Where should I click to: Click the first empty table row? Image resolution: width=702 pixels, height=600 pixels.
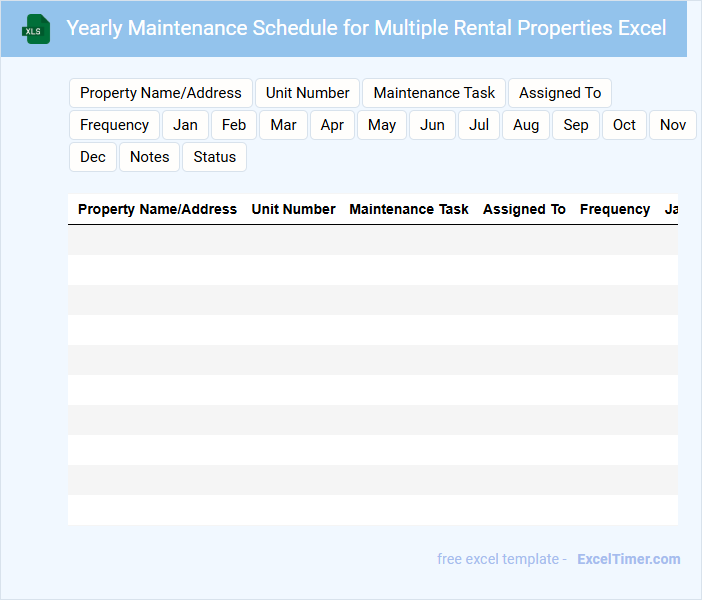(372, 240)
